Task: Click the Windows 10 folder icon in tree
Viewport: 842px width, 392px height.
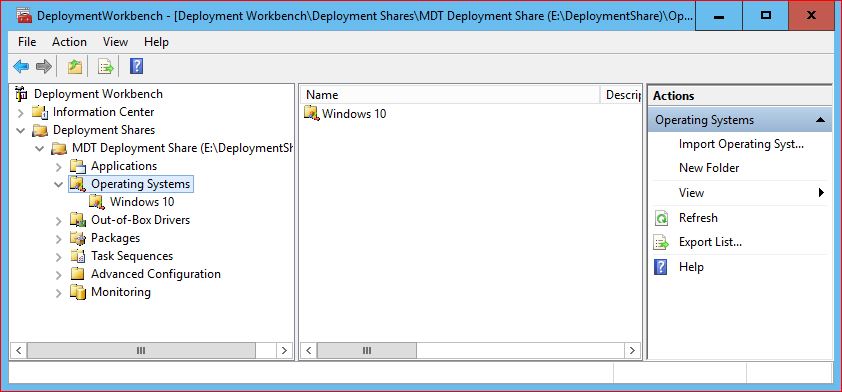Action: (97, 202)
